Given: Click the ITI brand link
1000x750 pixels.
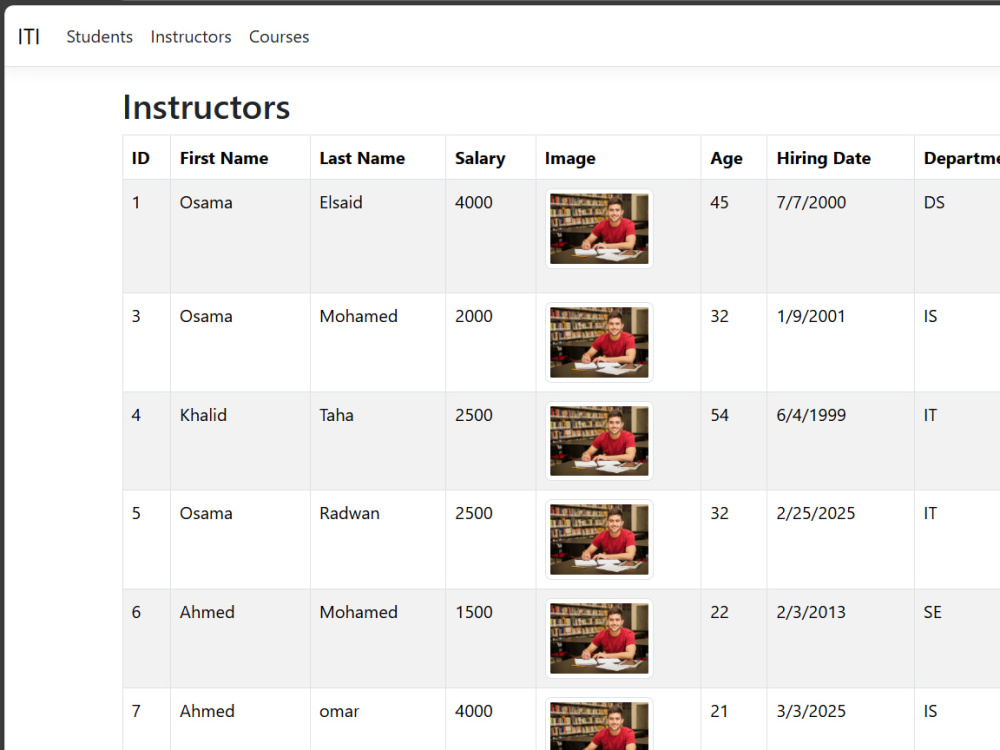Looking at the screenshot, I should (x=29, y=37).
